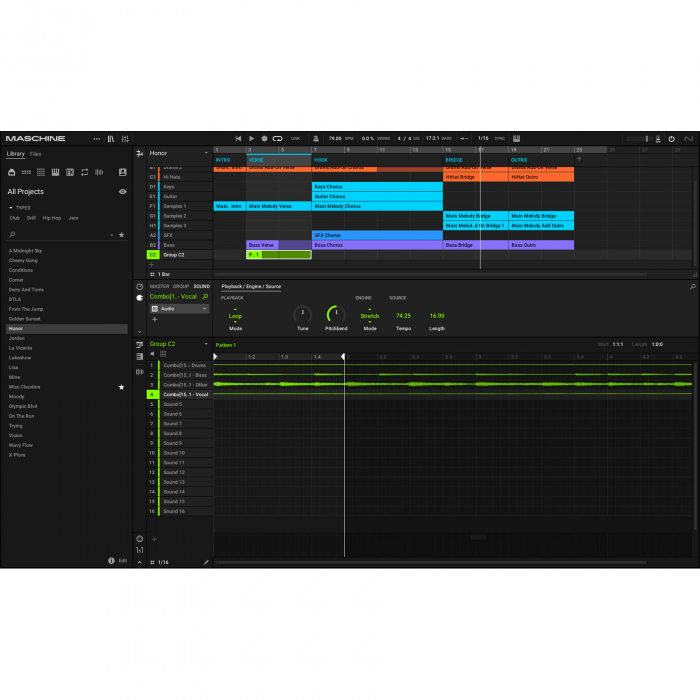Image resolution: width=700 pixels, height=700 pixels.
Task: Switch to the Files tab
Action: (35, 154)
